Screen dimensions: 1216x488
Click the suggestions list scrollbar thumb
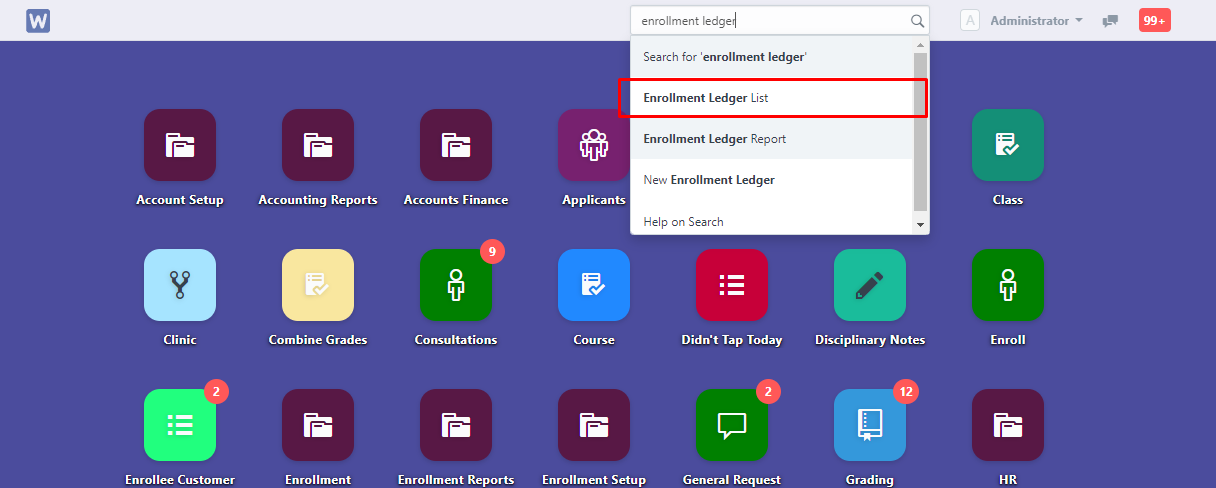(x=921, y=130)
